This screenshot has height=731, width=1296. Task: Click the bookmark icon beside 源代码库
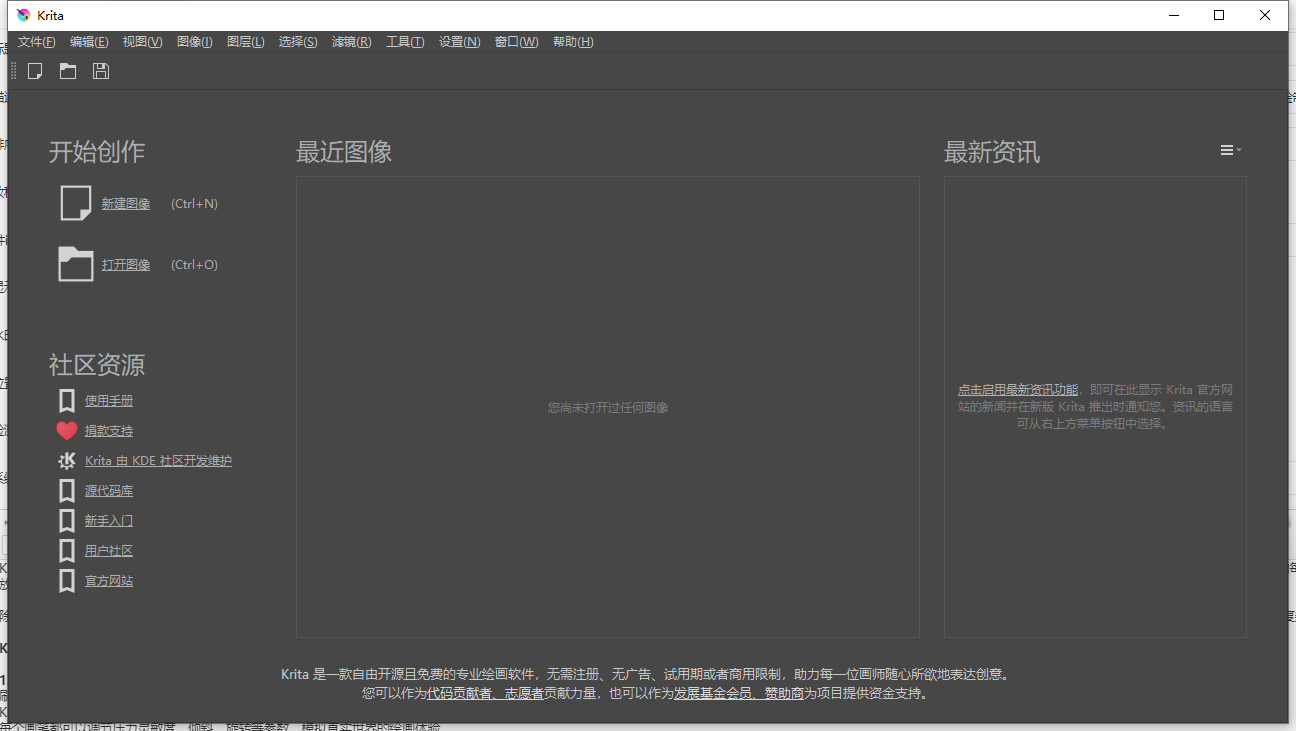click(x=67, y=491)
